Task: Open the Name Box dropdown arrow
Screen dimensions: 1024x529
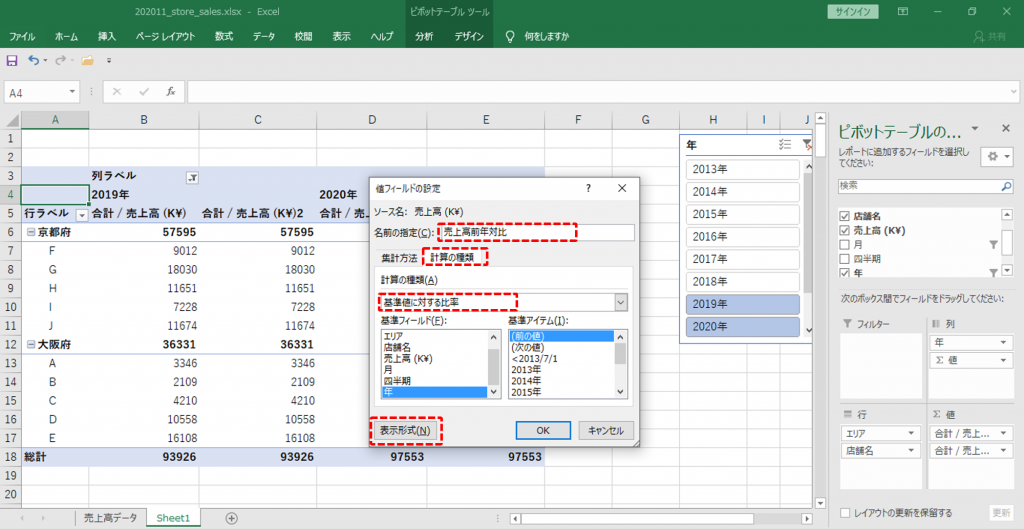Action: pyautogui.click(x=72, y=92)
